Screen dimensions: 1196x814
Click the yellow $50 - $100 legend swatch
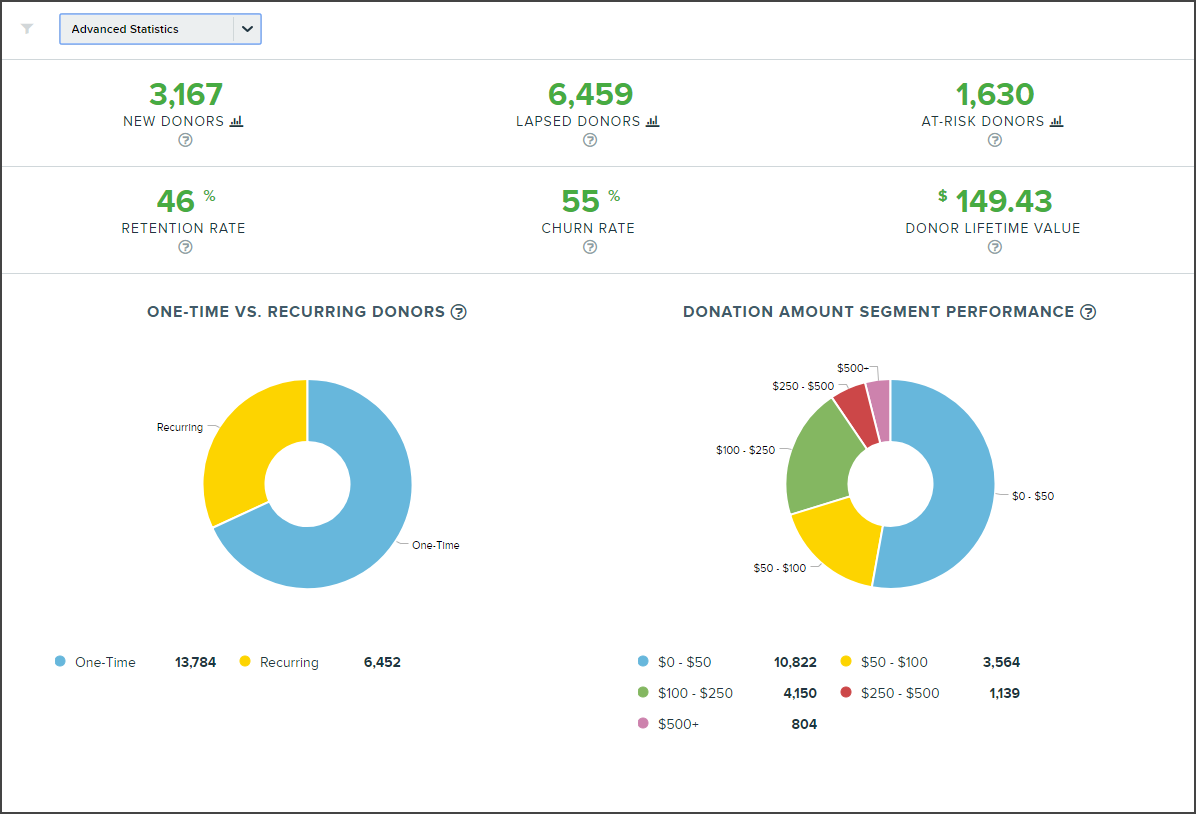coord(846,662)
